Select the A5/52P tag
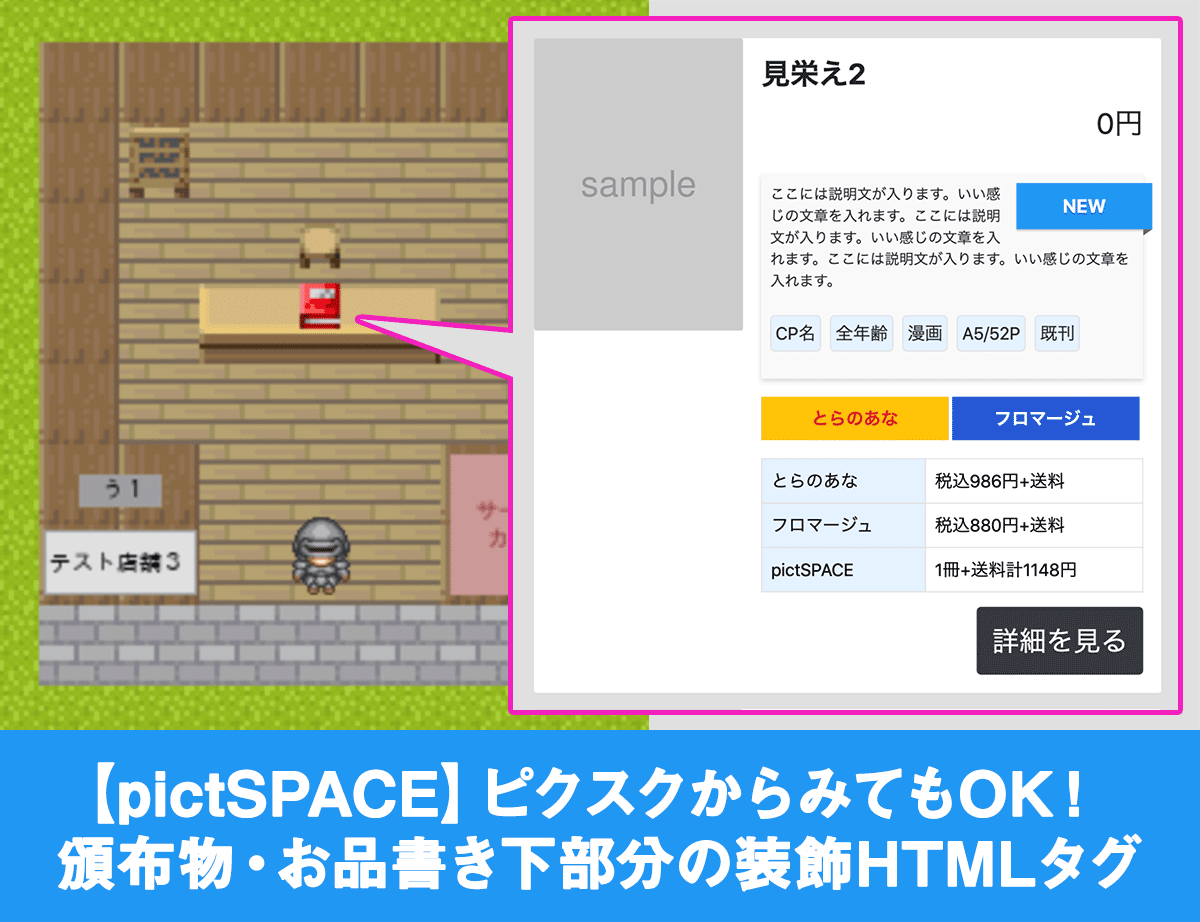 (990, 334)
